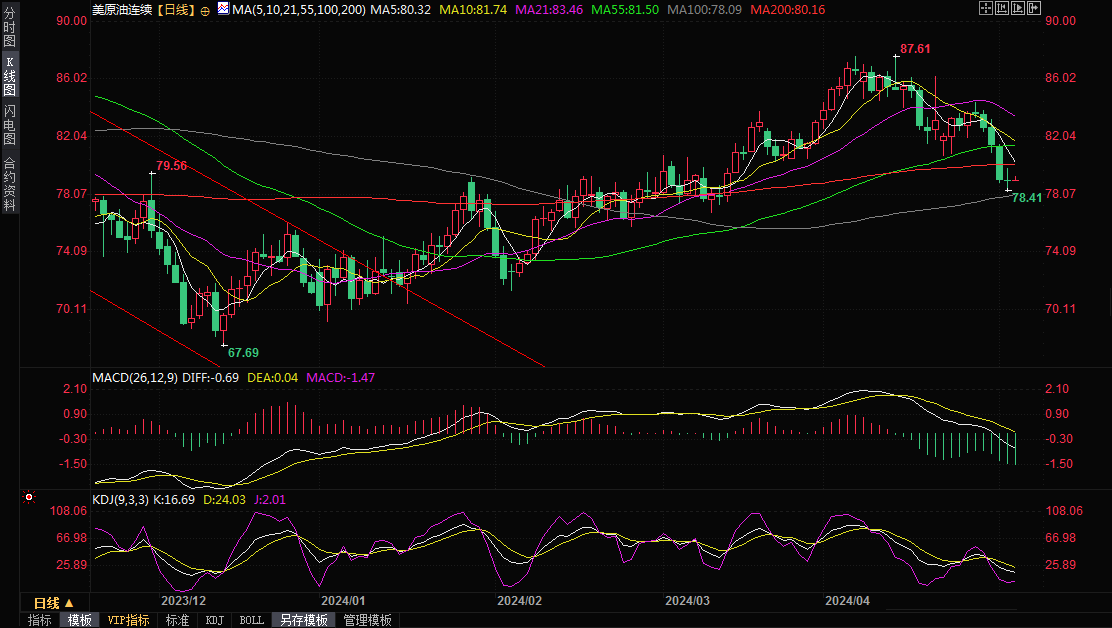
Task: Open 管理模板 template manager
Action: pos(367,620)
